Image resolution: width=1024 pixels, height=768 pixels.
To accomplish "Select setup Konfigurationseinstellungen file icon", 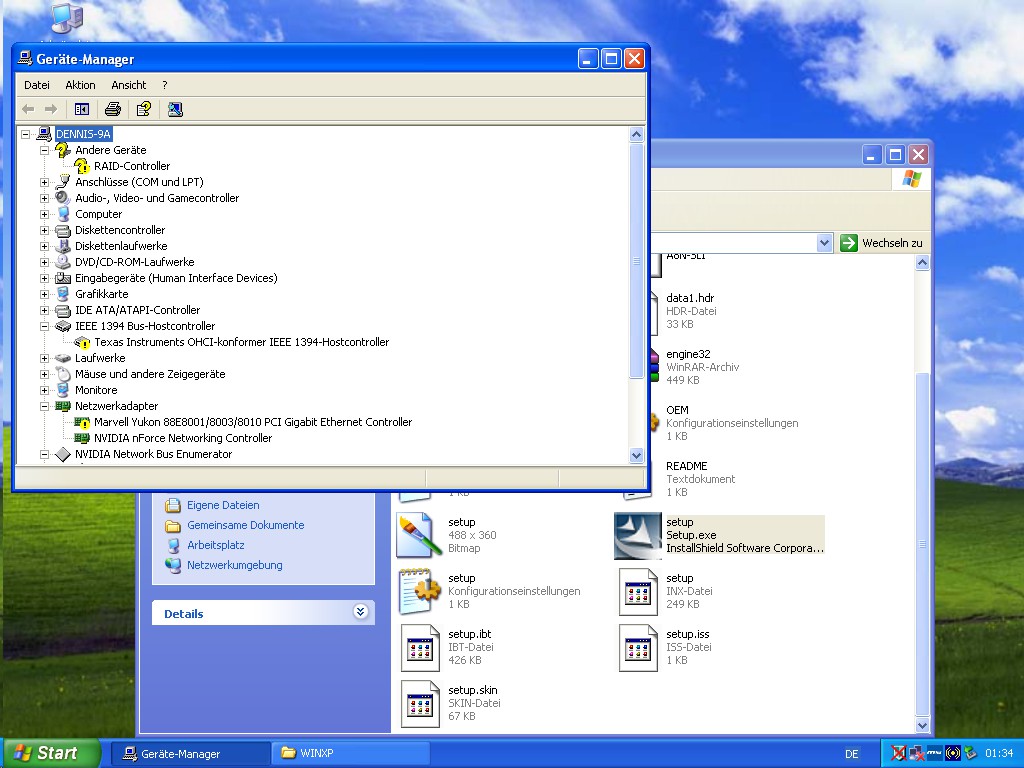I will click(418, 592).
